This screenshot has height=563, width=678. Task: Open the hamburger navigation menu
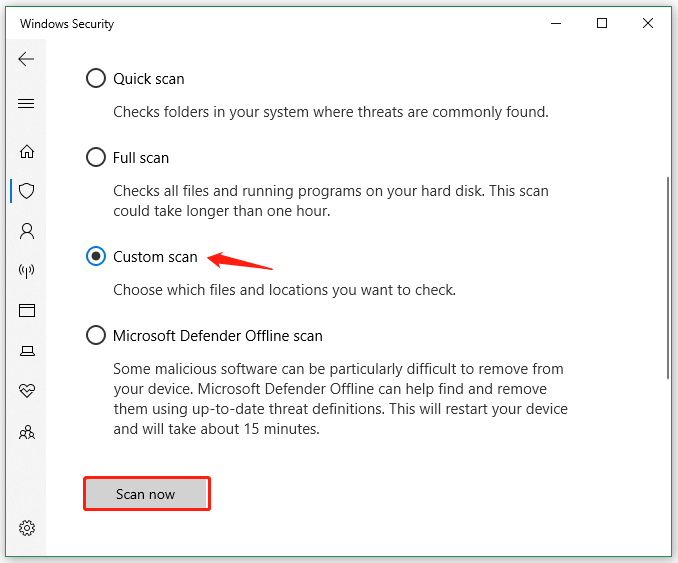[x=26, y=103]
